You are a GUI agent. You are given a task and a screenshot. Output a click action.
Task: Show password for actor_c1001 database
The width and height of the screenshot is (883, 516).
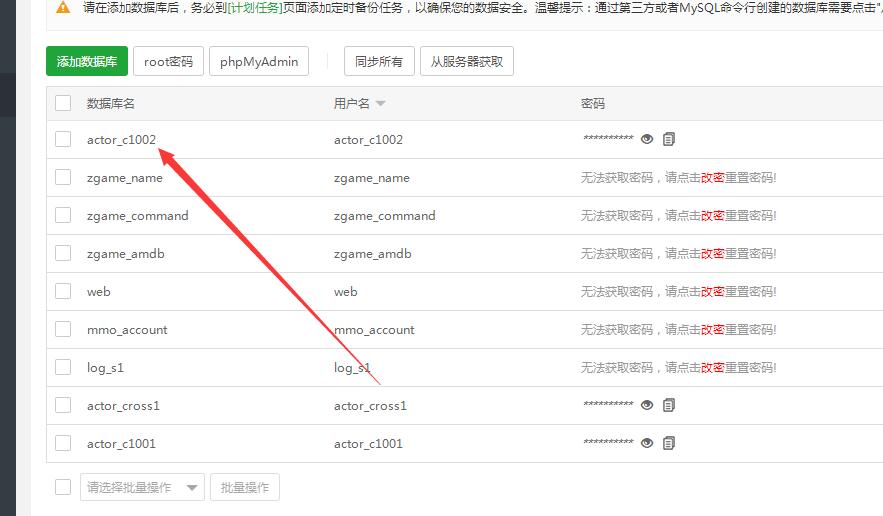[x=647, y=443]
